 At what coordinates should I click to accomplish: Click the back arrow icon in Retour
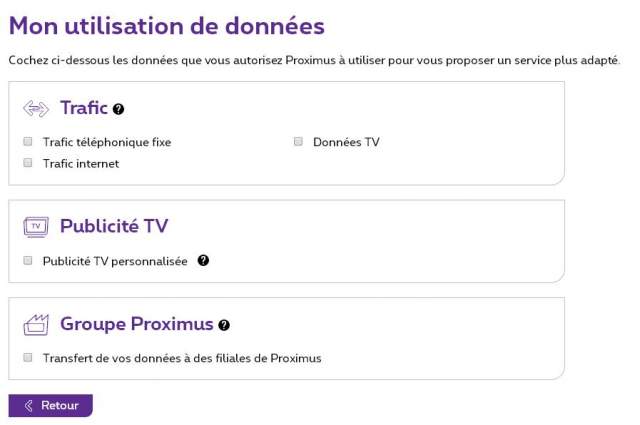click(29, 406)
